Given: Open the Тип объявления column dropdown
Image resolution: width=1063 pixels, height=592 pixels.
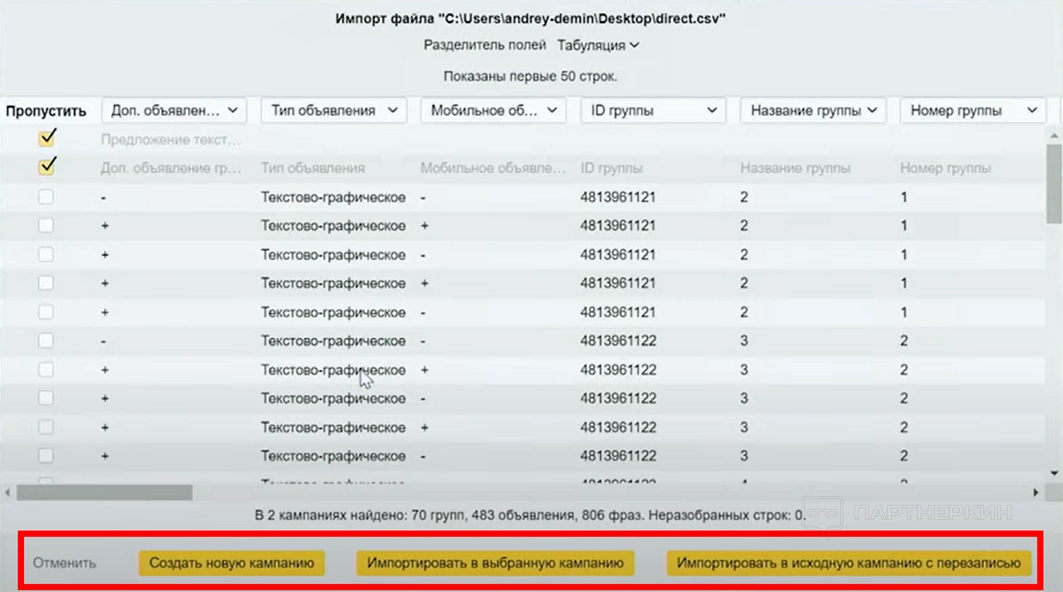Looking at the screenshot, I should 334,111.
